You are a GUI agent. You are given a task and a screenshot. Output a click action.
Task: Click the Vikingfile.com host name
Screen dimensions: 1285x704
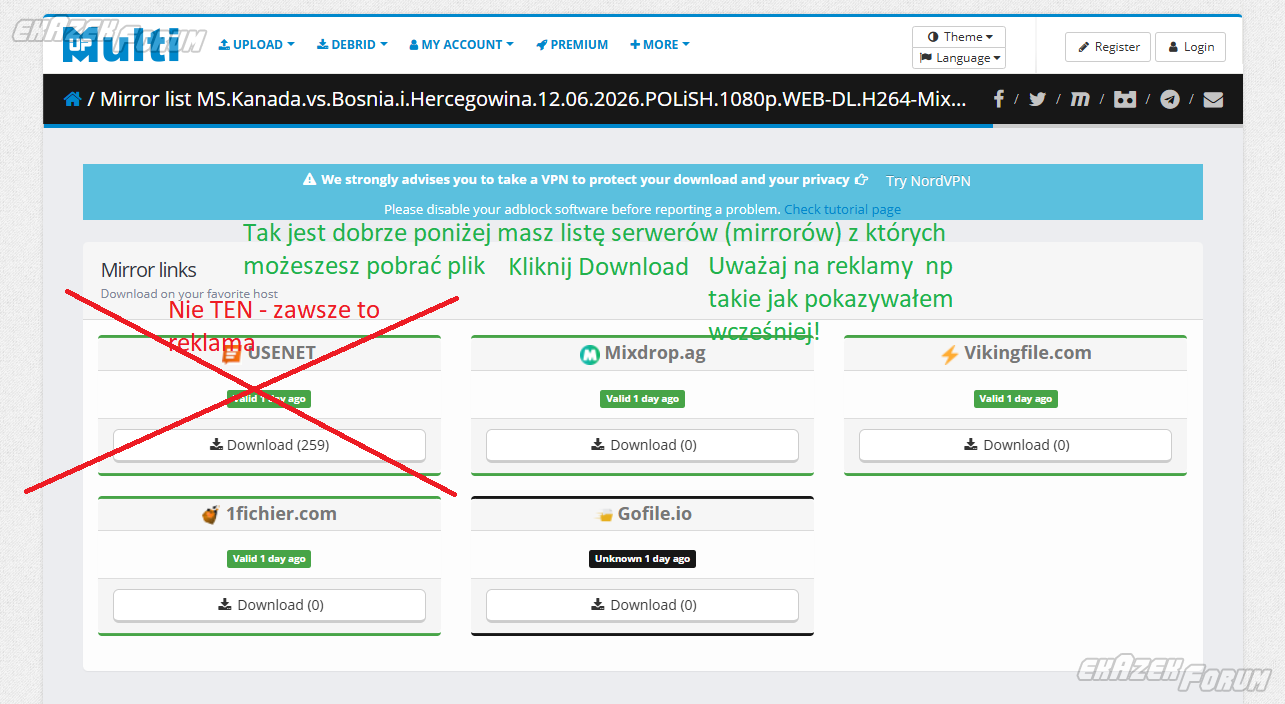(1027, 353)
